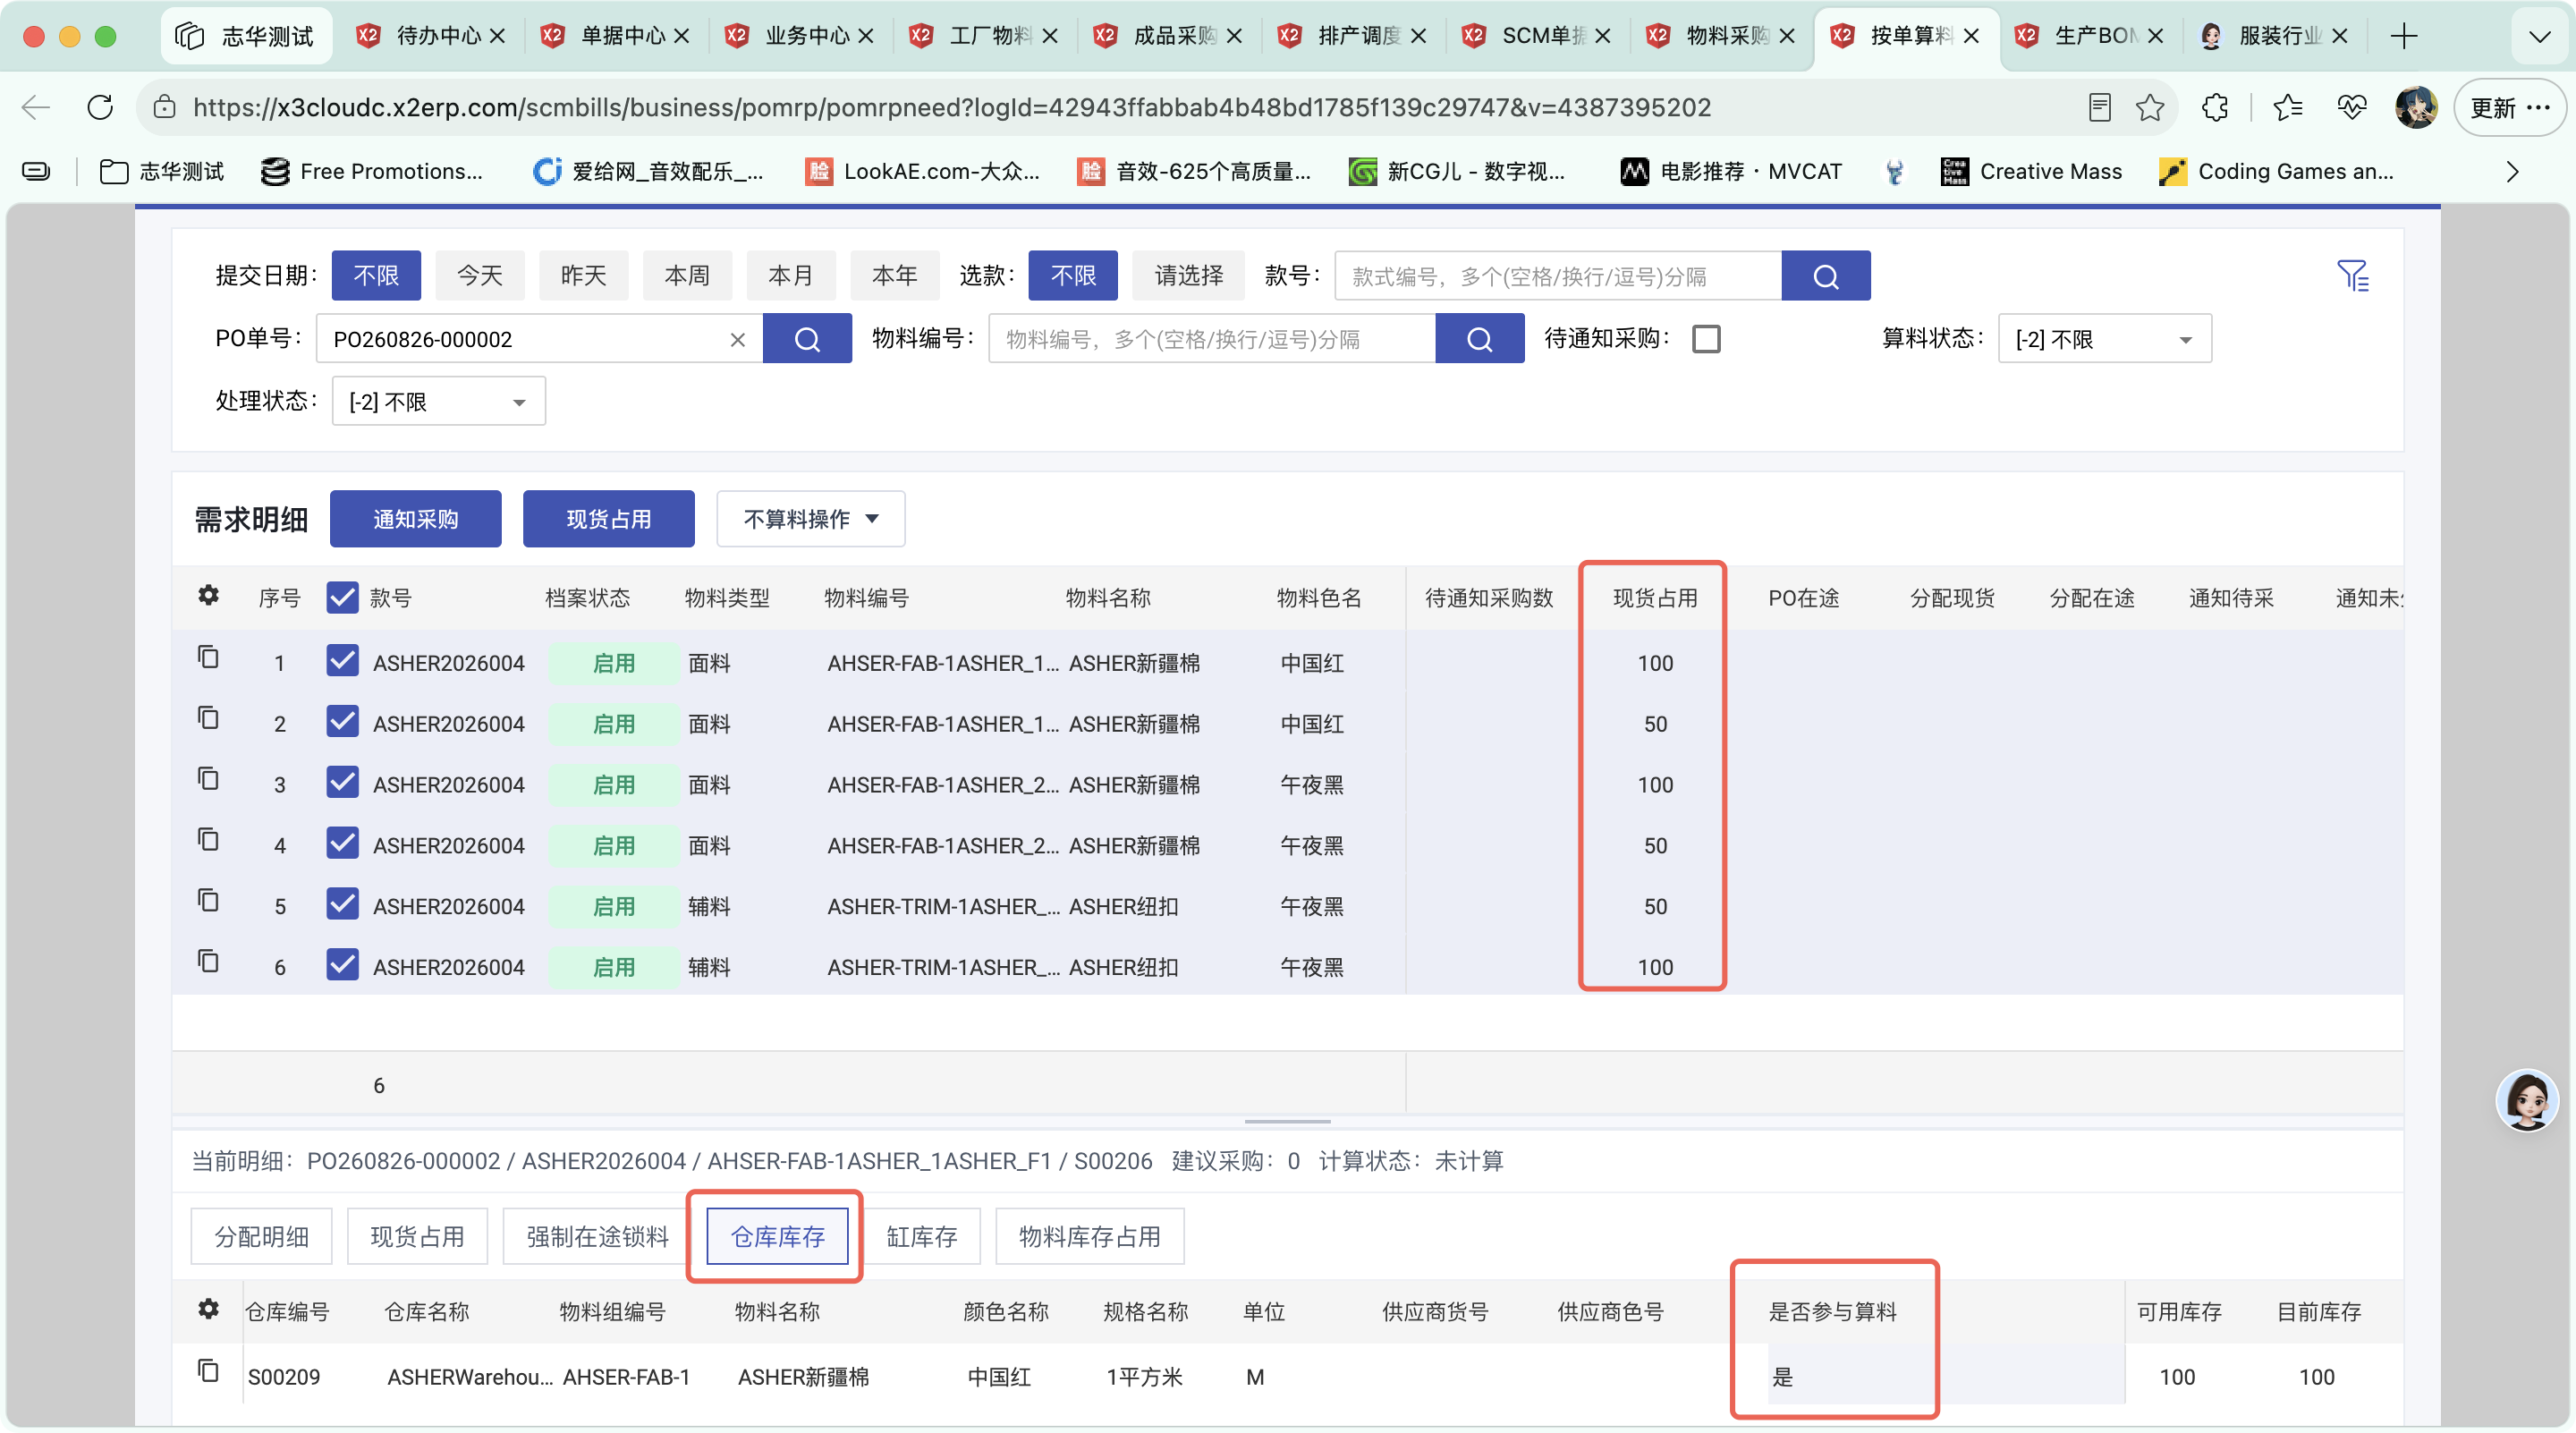Screen dimensions: 2576x1433
Task: Click the 强制在途锁料 tab
Action: 597,1237
